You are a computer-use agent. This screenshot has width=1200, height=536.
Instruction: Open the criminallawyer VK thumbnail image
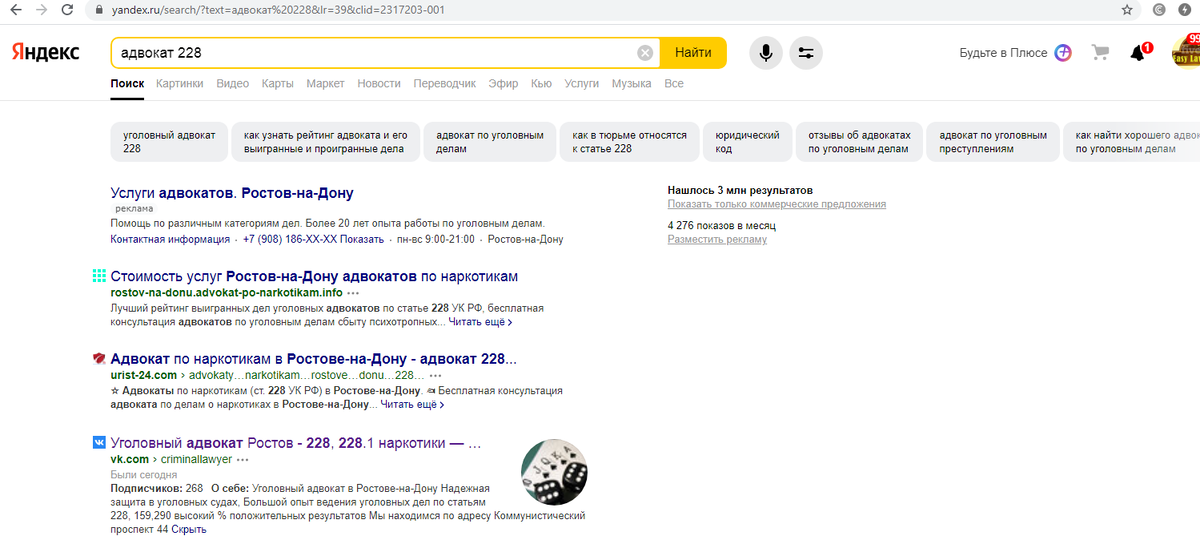(x=554, y=471)
